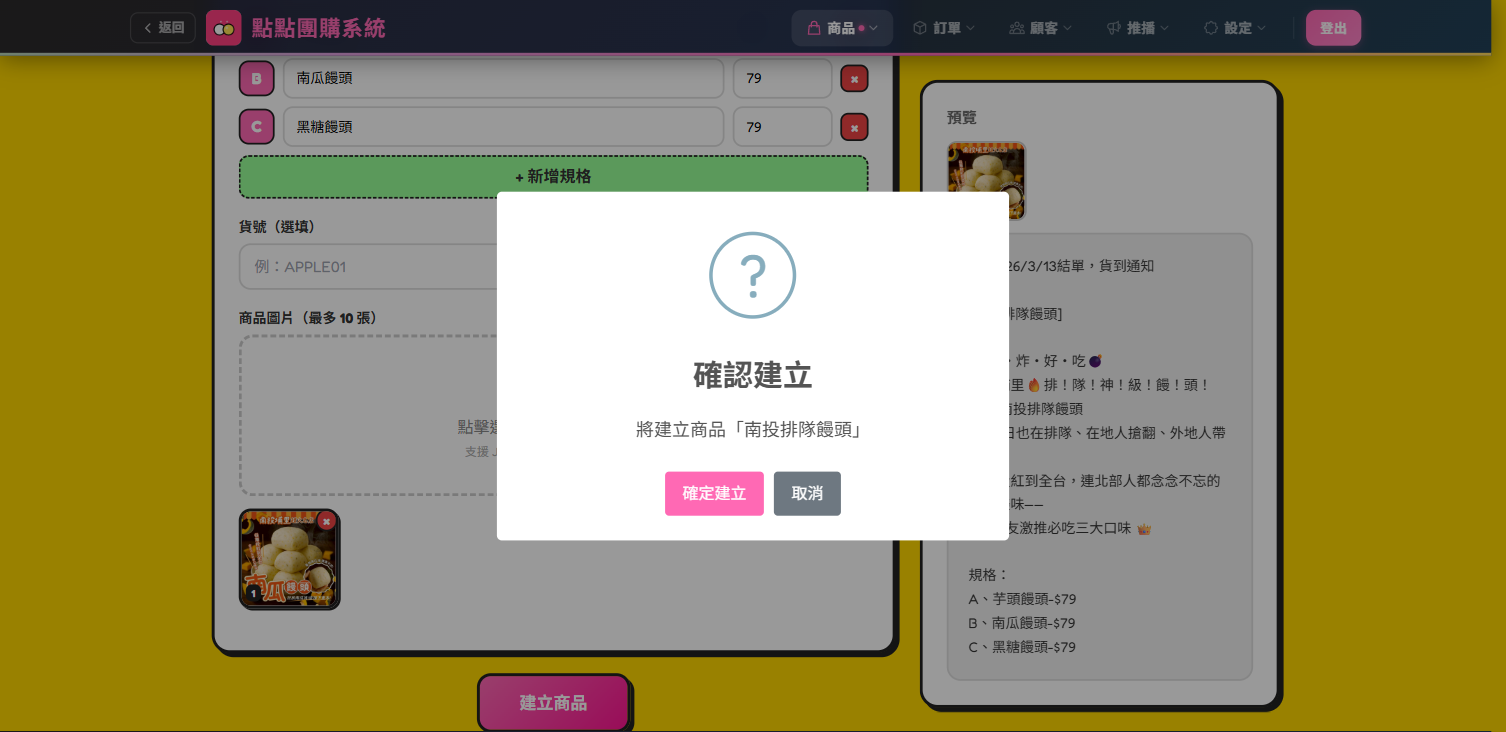
Task: Open the 推播 menu item
Action: 1143,28
